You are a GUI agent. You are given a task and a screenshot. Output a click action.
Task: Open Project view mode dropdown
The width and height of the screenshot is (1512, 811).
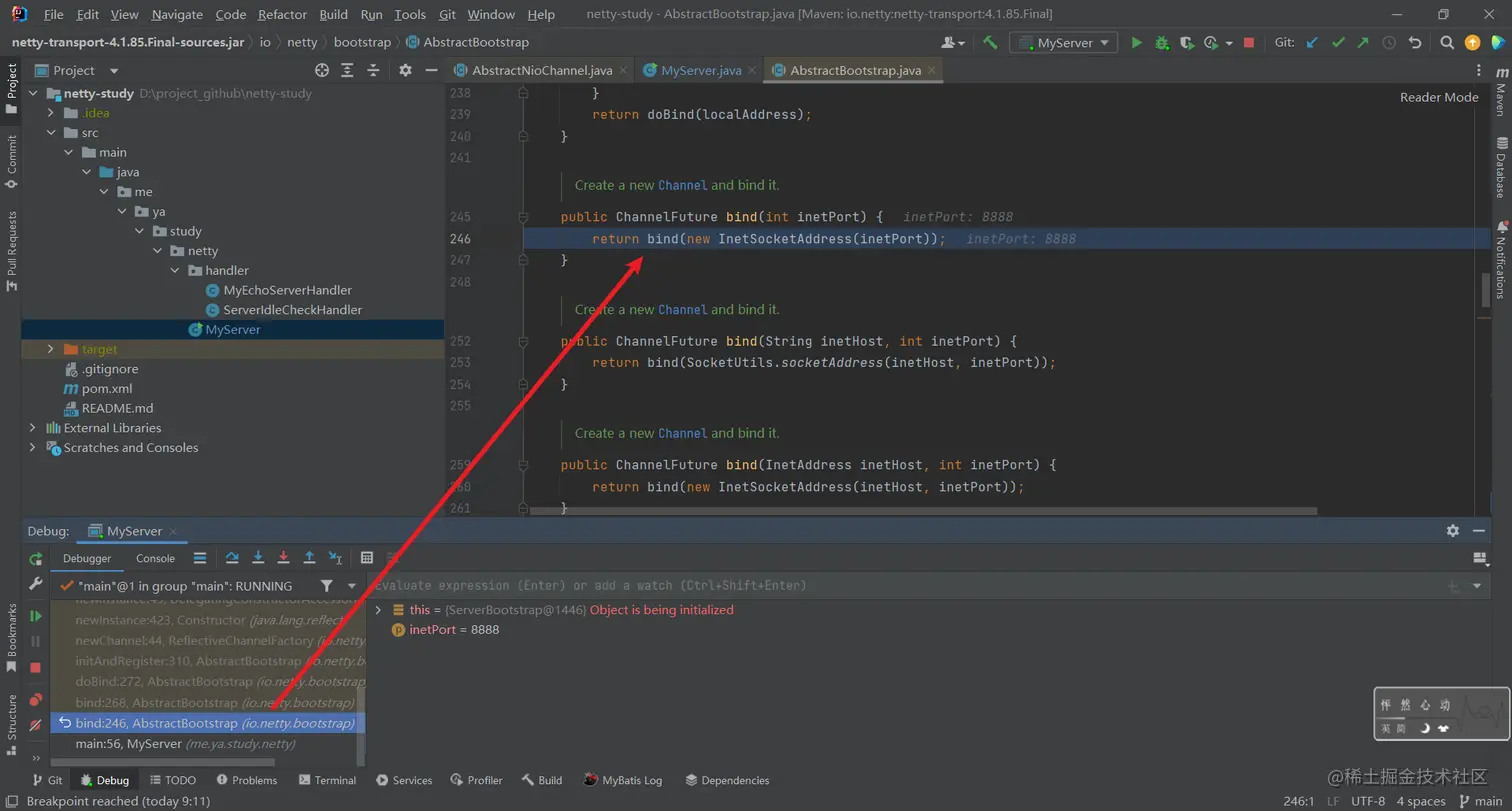point(114,71)
